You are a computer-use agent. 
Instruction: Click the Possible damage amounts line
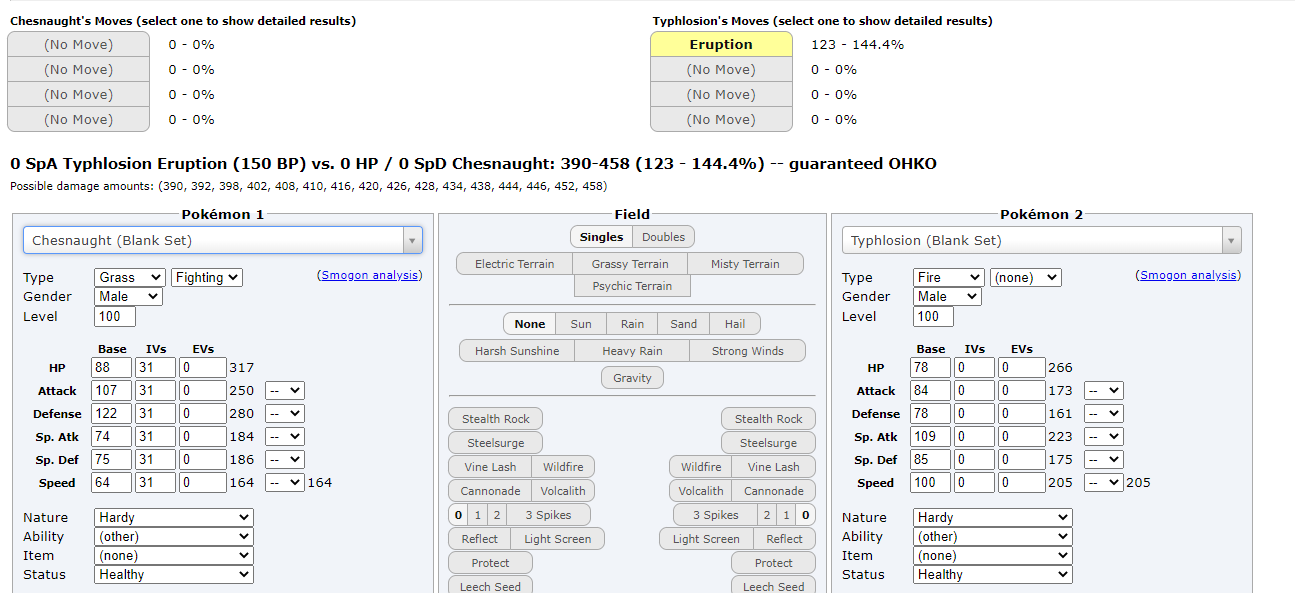[308, 186]
